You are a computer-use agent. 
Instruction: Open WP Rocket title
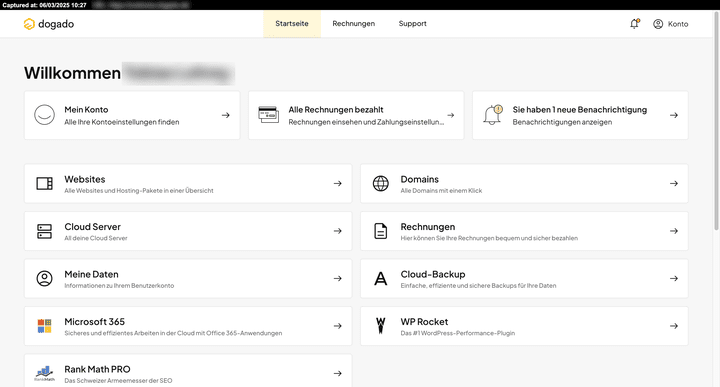[424, 322]
